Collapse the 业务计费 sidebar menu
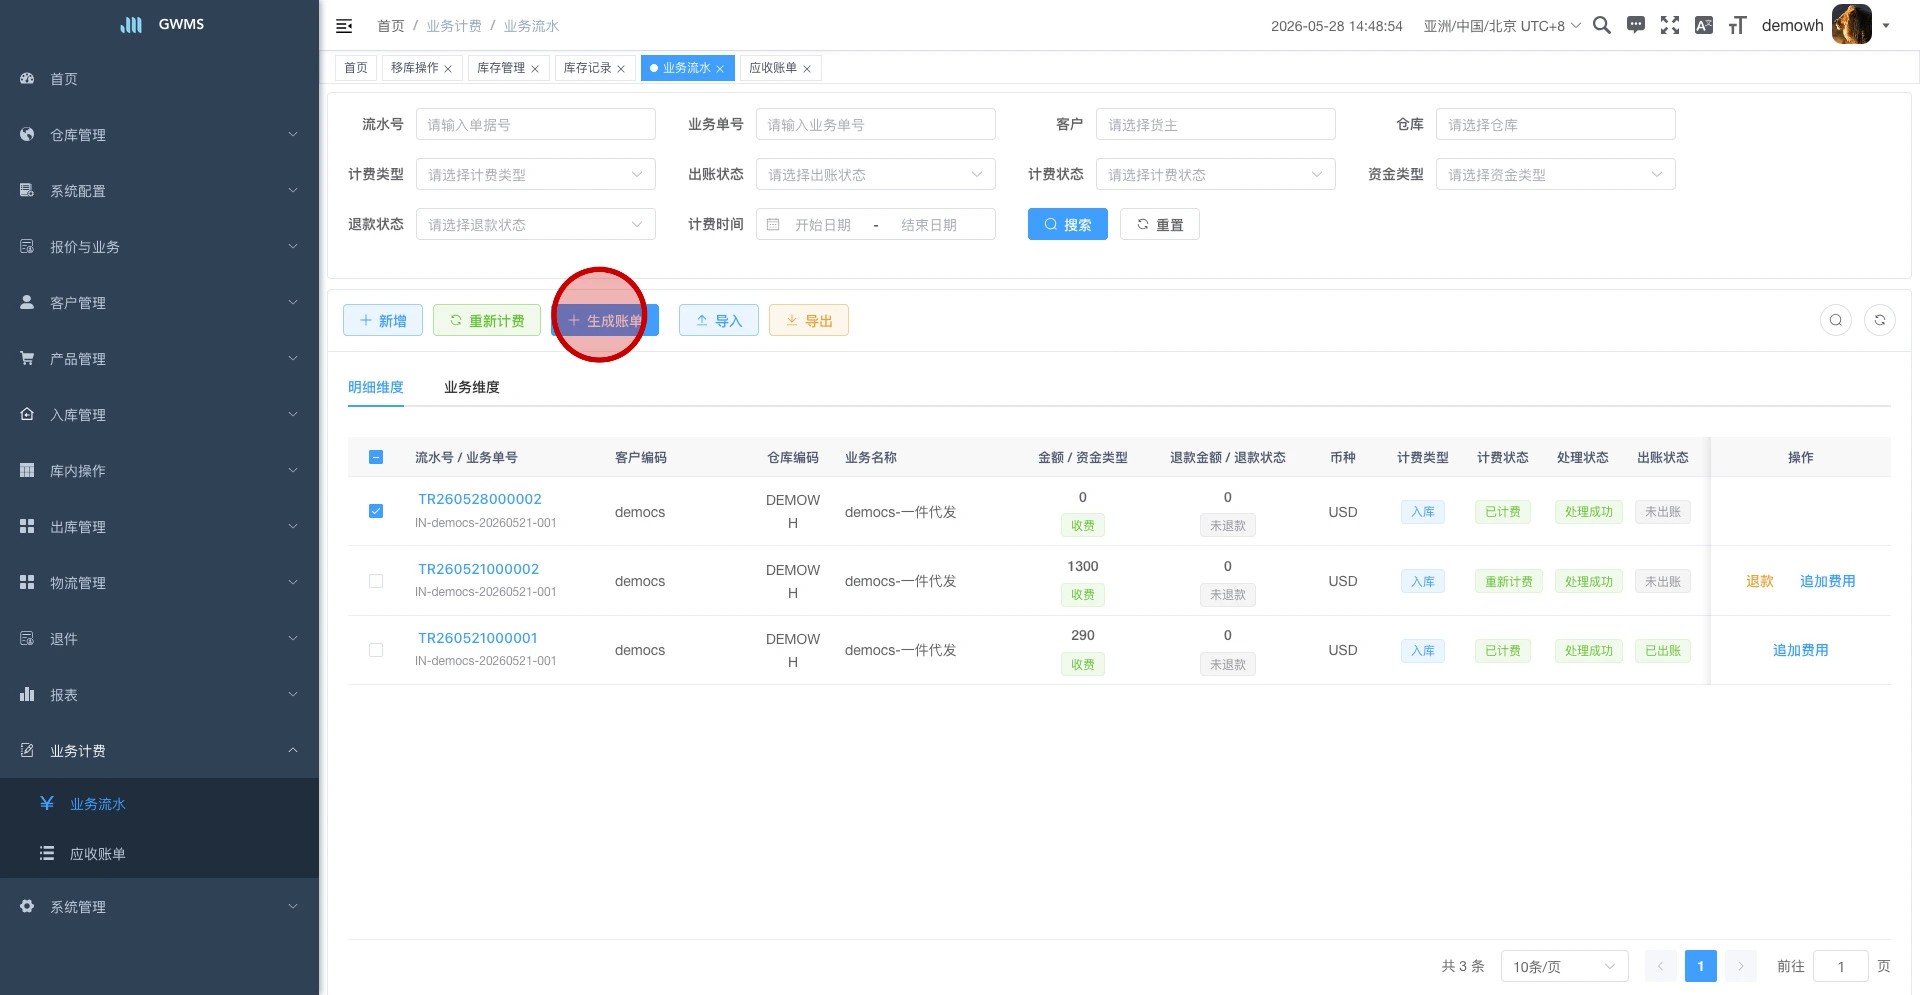The image size is (1920, 995). coord(160,750)
